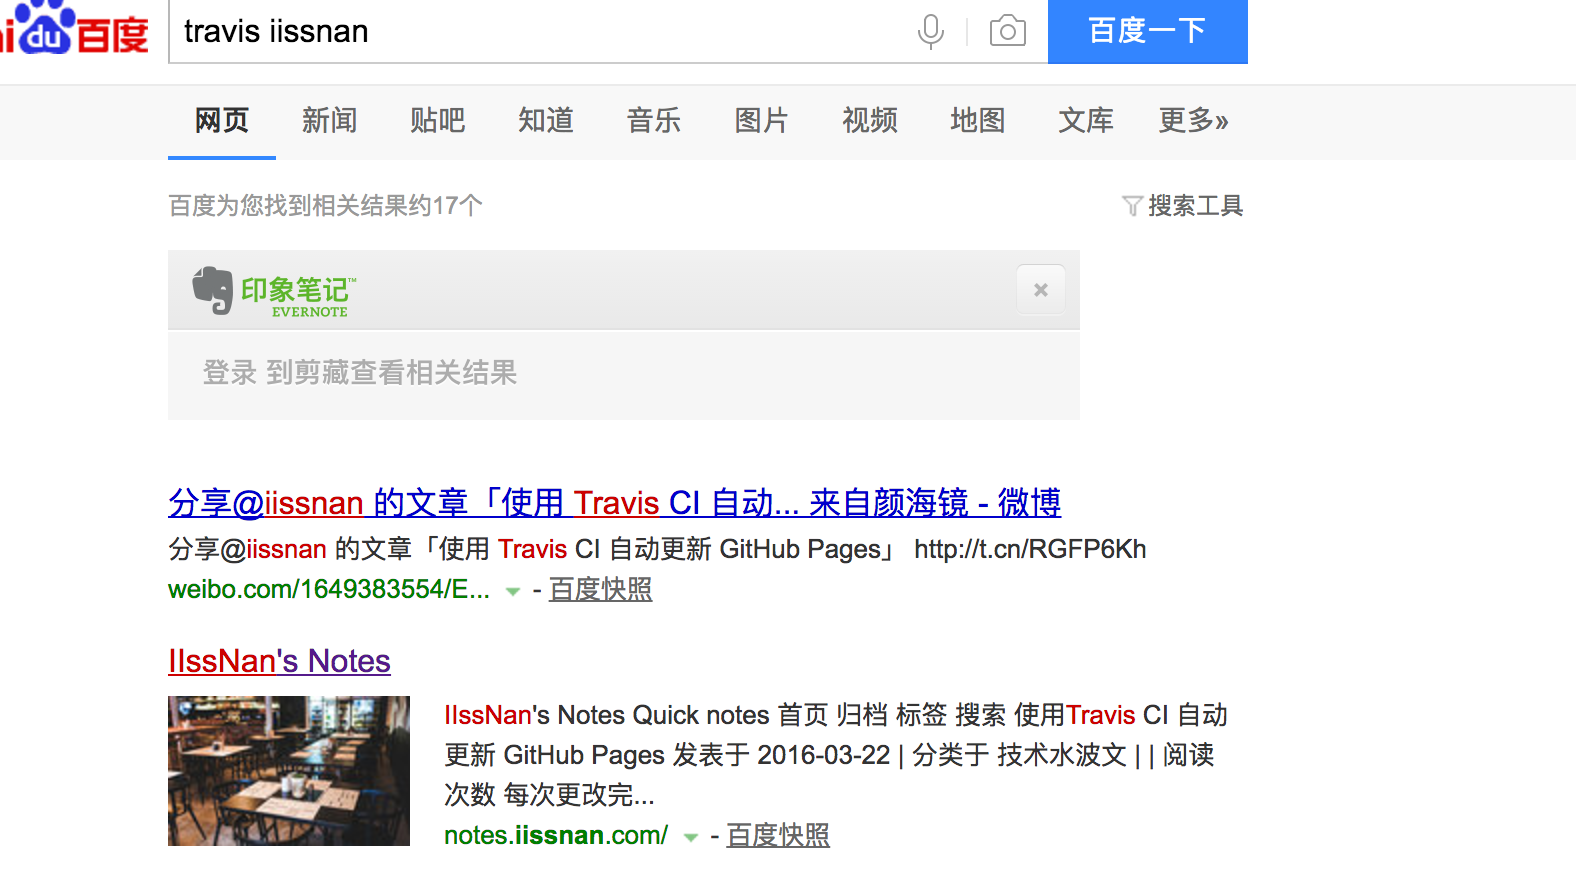This screenshot has height=874, width=1576.
Task: Click the snippet line containing http://t.cn/RGFP6Kh
Action: (x=657, y=549)
